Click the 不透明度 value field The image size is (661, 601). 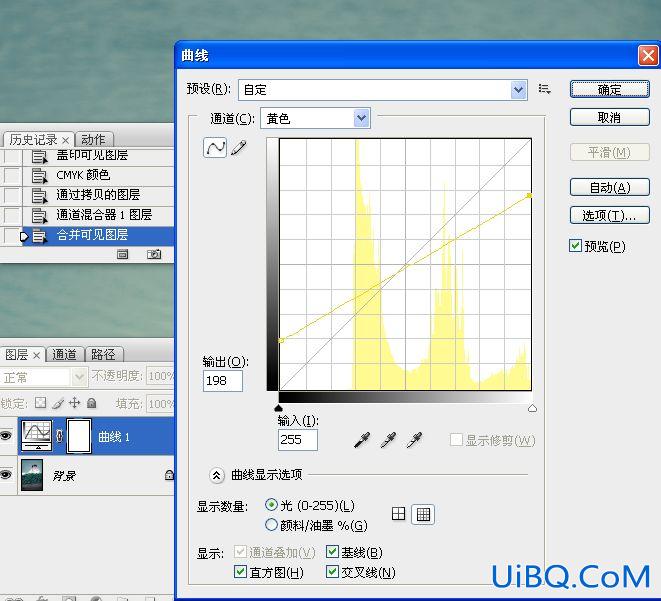coord(160,376)
